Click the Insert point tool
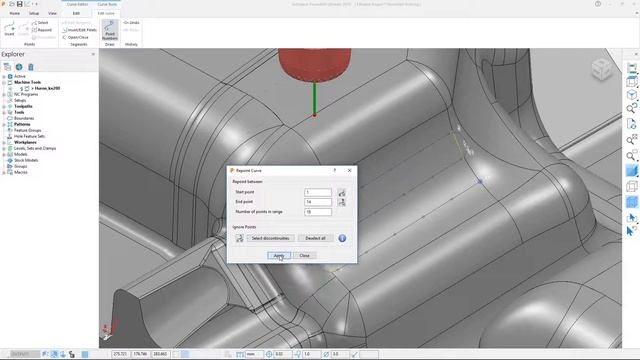The image size is (640, 360). [9, 29]
